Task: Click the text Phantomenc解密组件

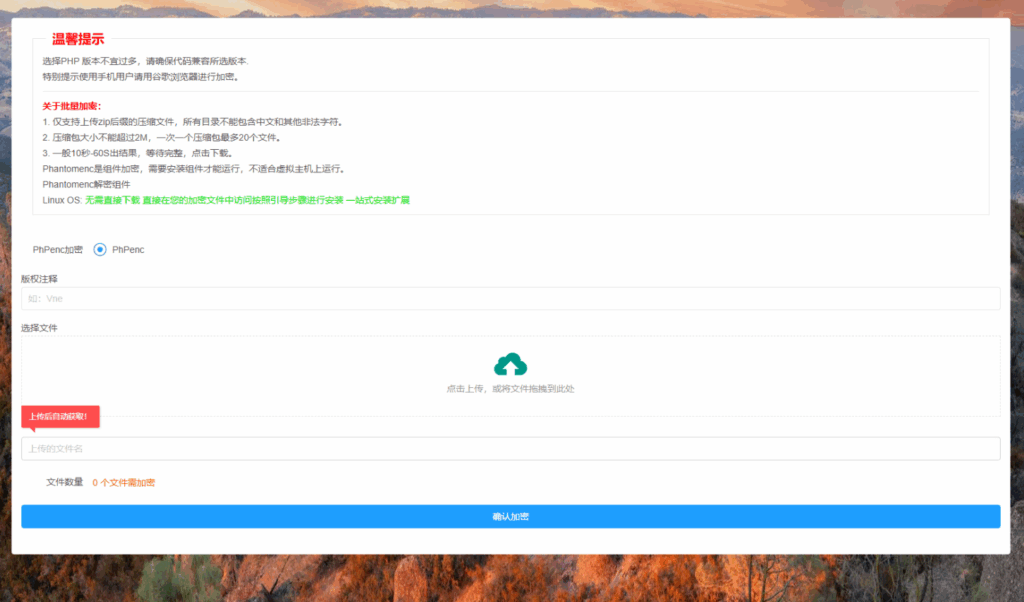Action: point(86,185)
